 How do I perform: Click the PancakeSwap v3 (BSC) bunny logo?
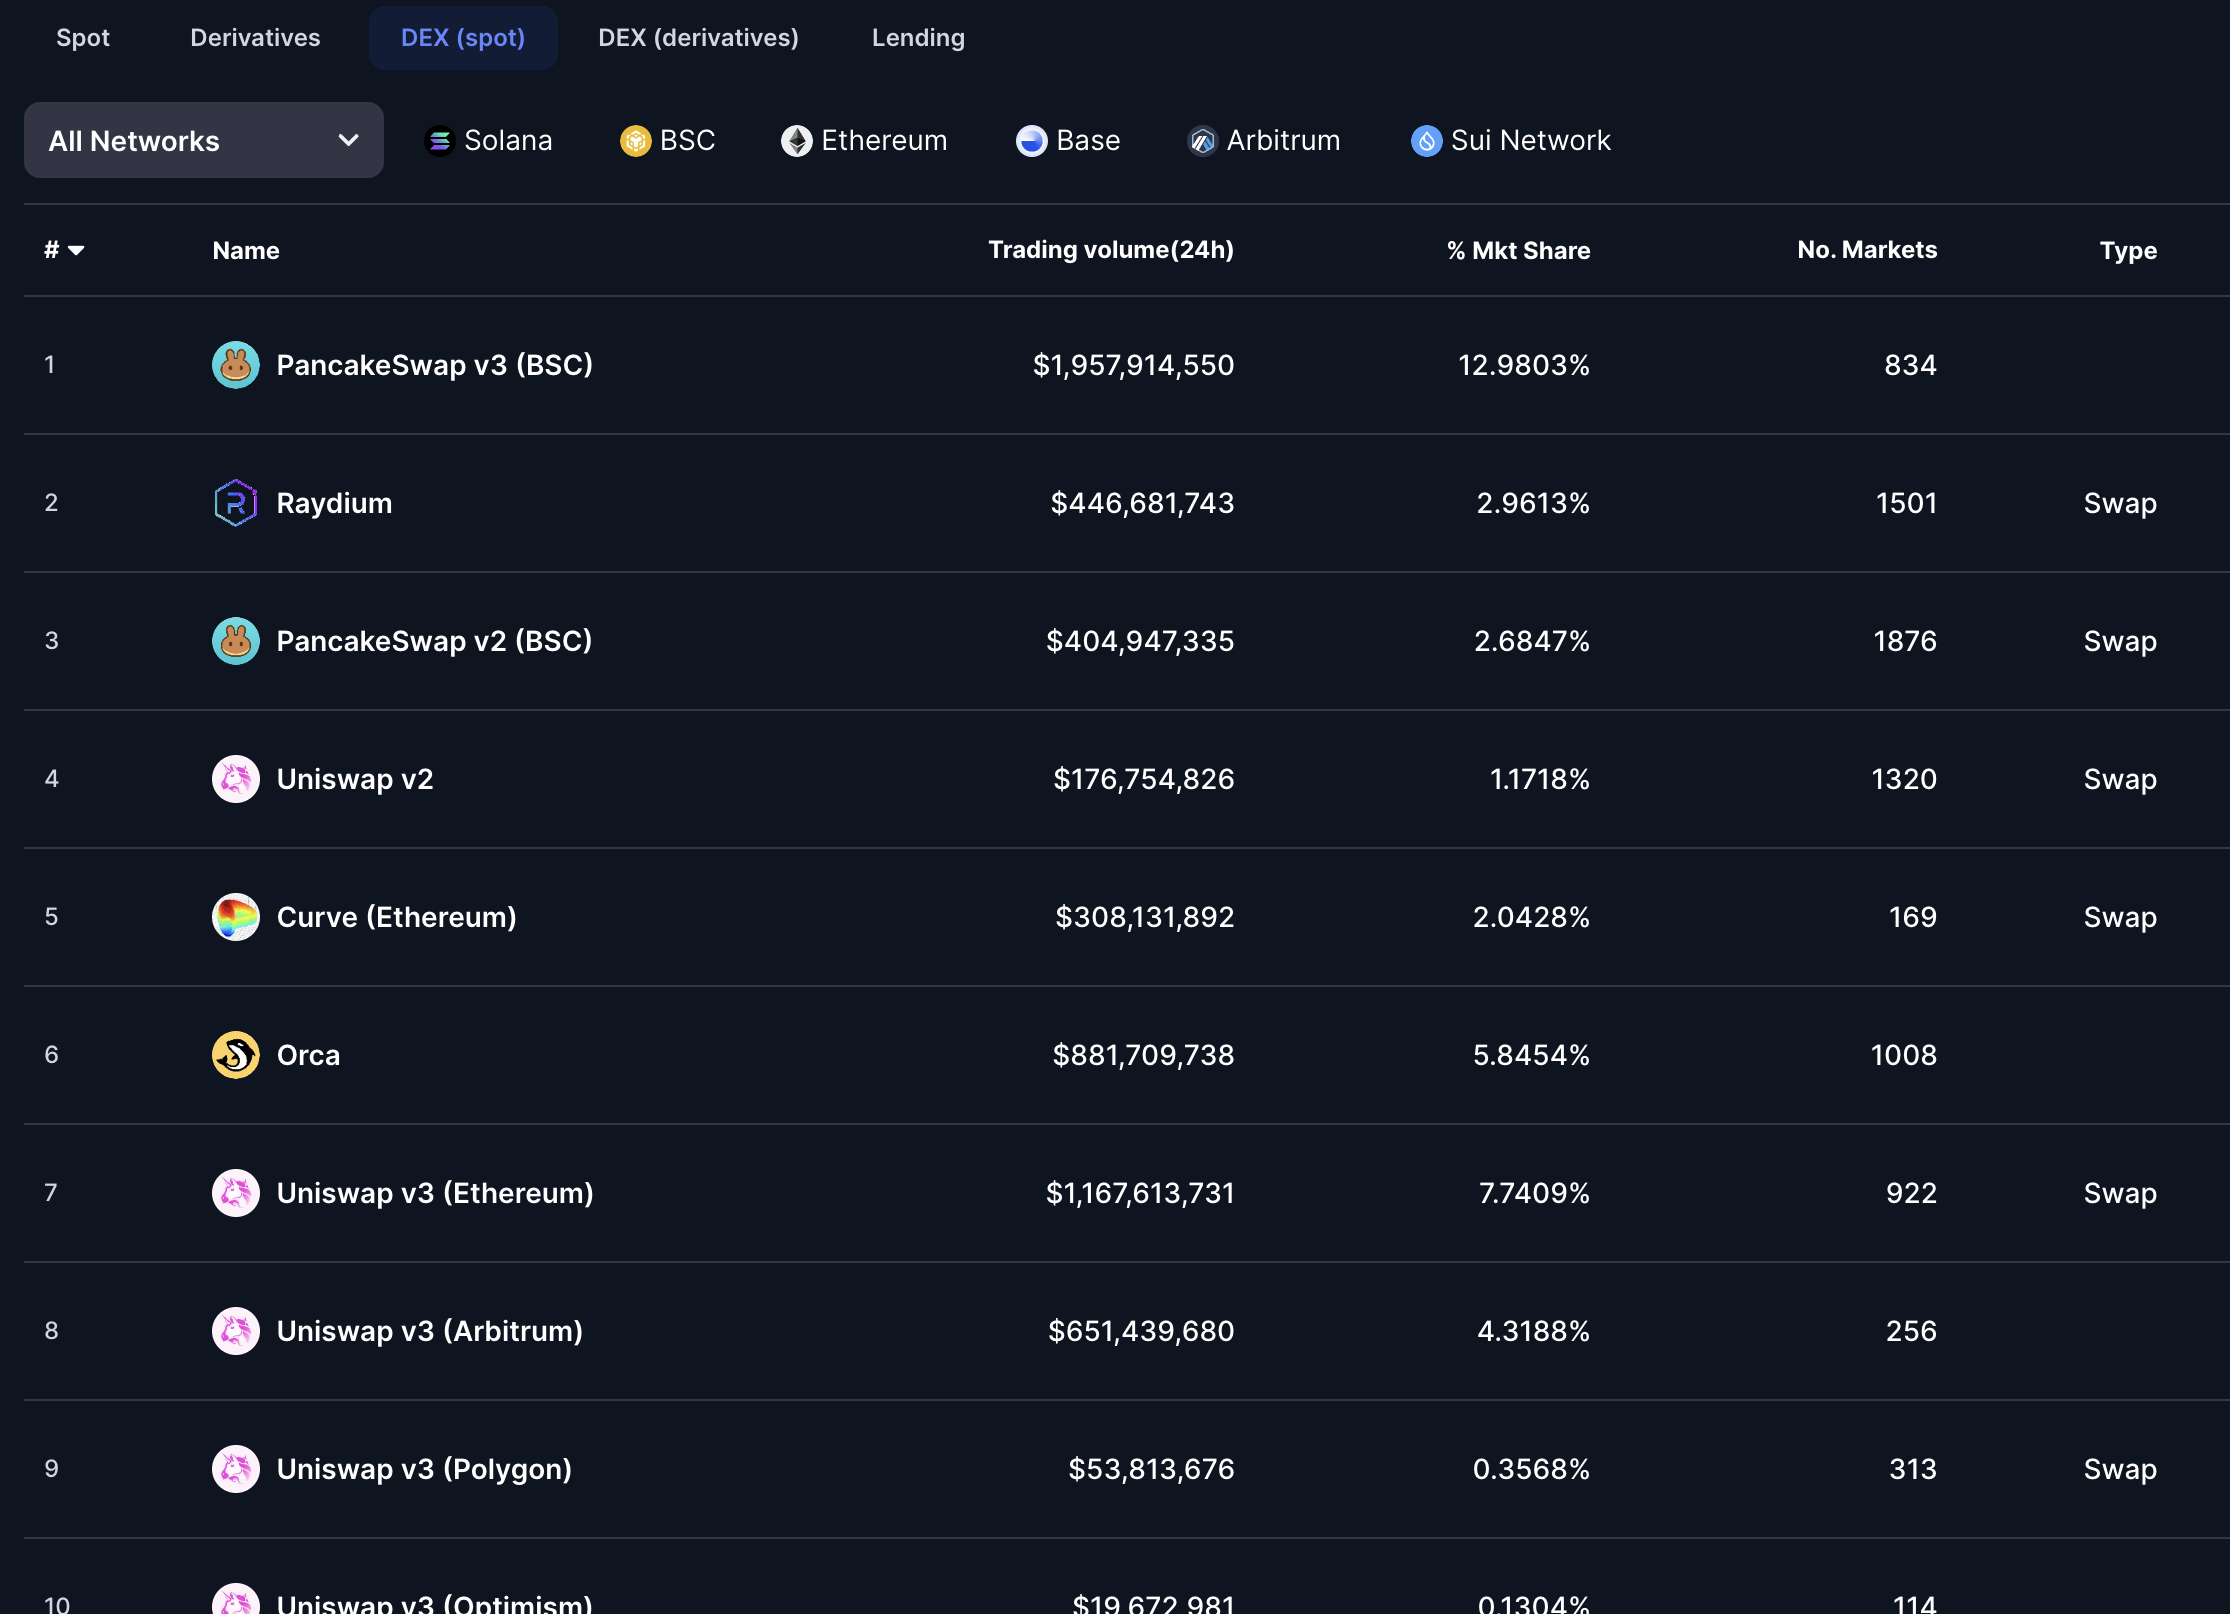(236, 365)
